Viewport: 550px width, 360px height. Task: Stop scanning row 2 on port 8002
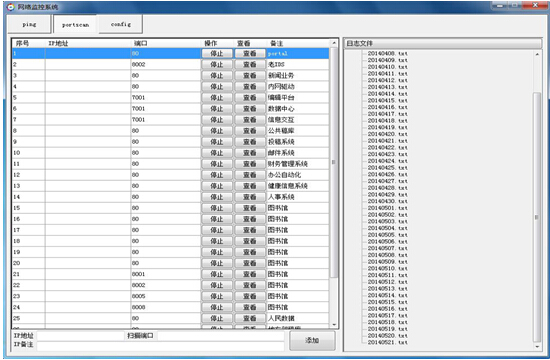(x=217, y=65)
